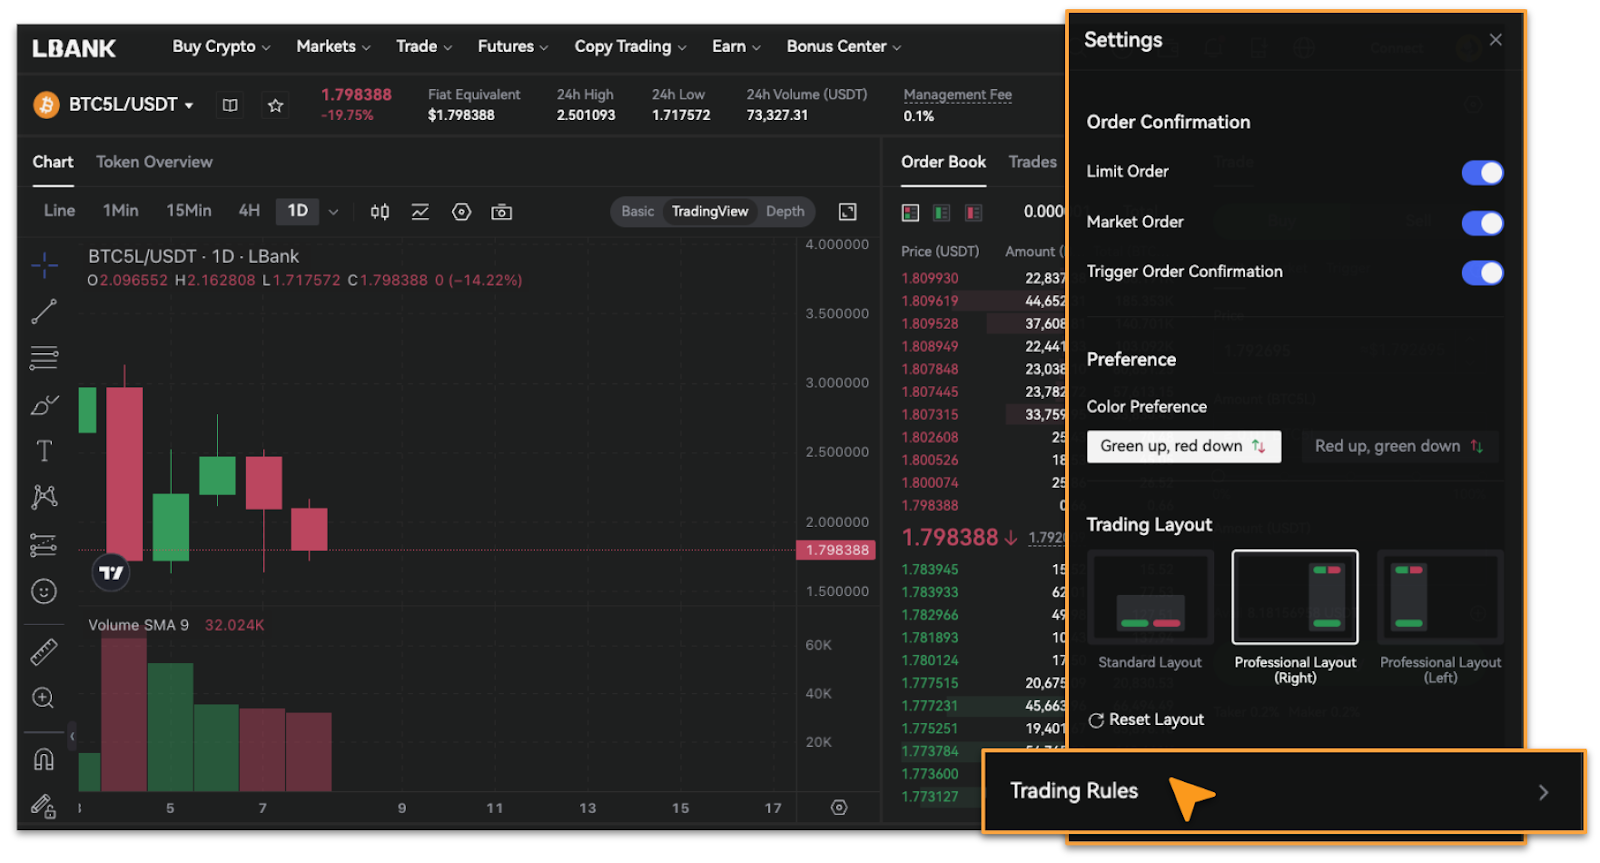1600x863 pixels.
Task: Open the Bonus Center dropdown menu
Action: coord(844,47)
